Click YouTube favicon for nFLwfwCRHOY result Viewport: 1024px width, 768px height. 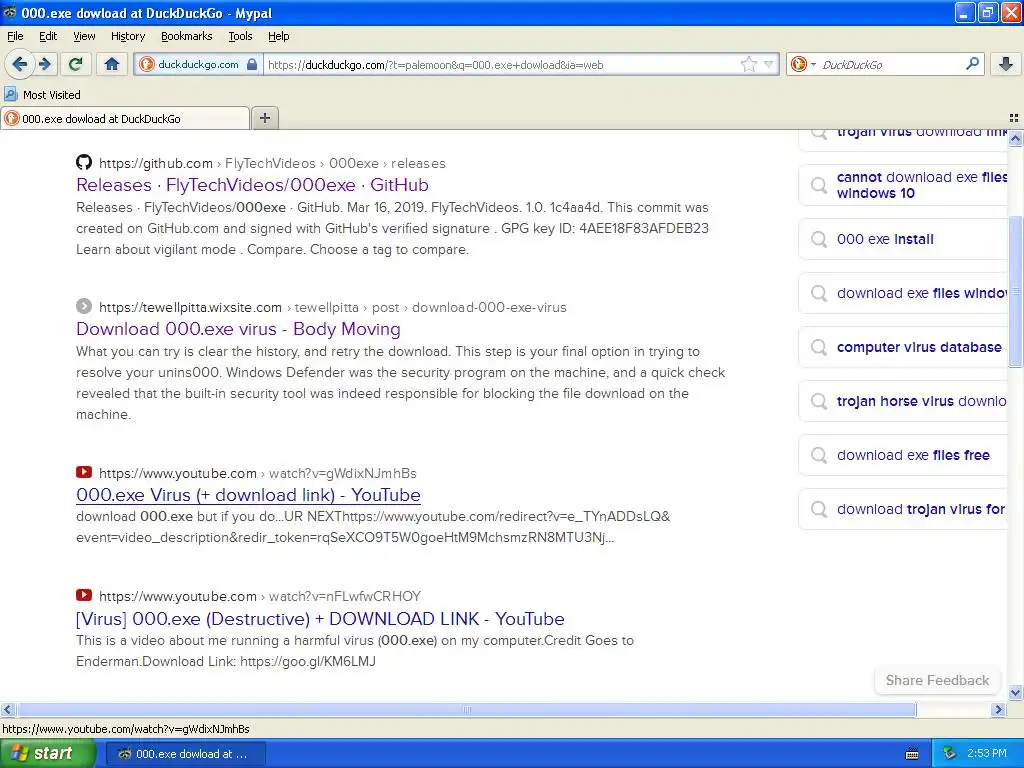[84, 595]
